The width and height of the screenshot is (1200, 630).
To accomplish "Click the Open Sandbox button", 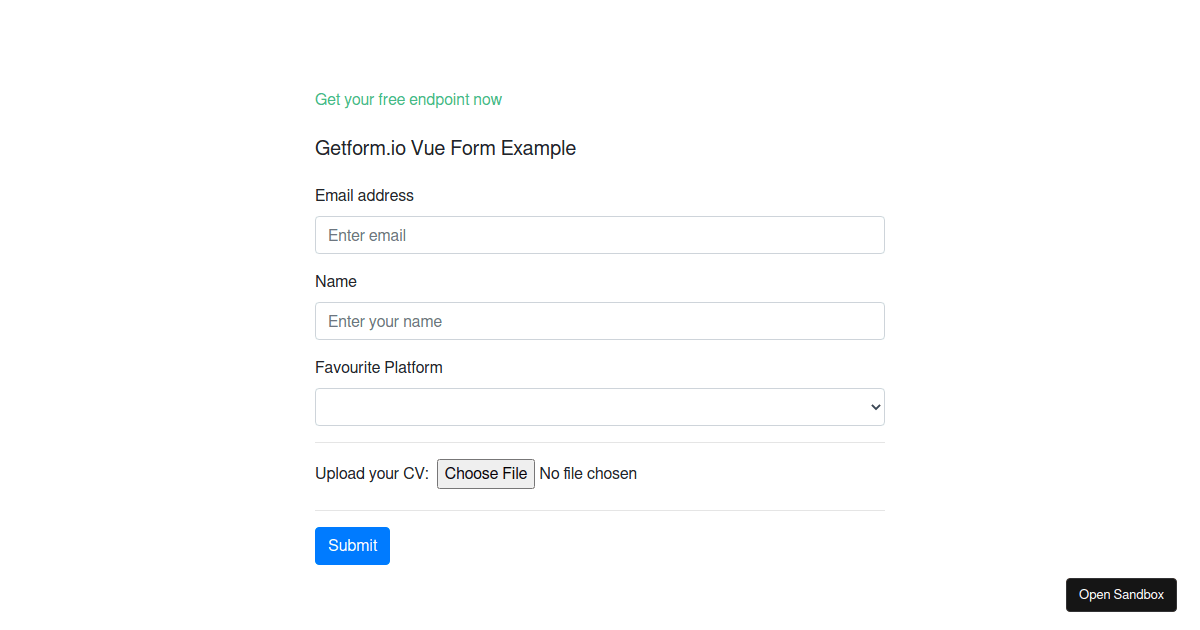I will (1121, 595).
